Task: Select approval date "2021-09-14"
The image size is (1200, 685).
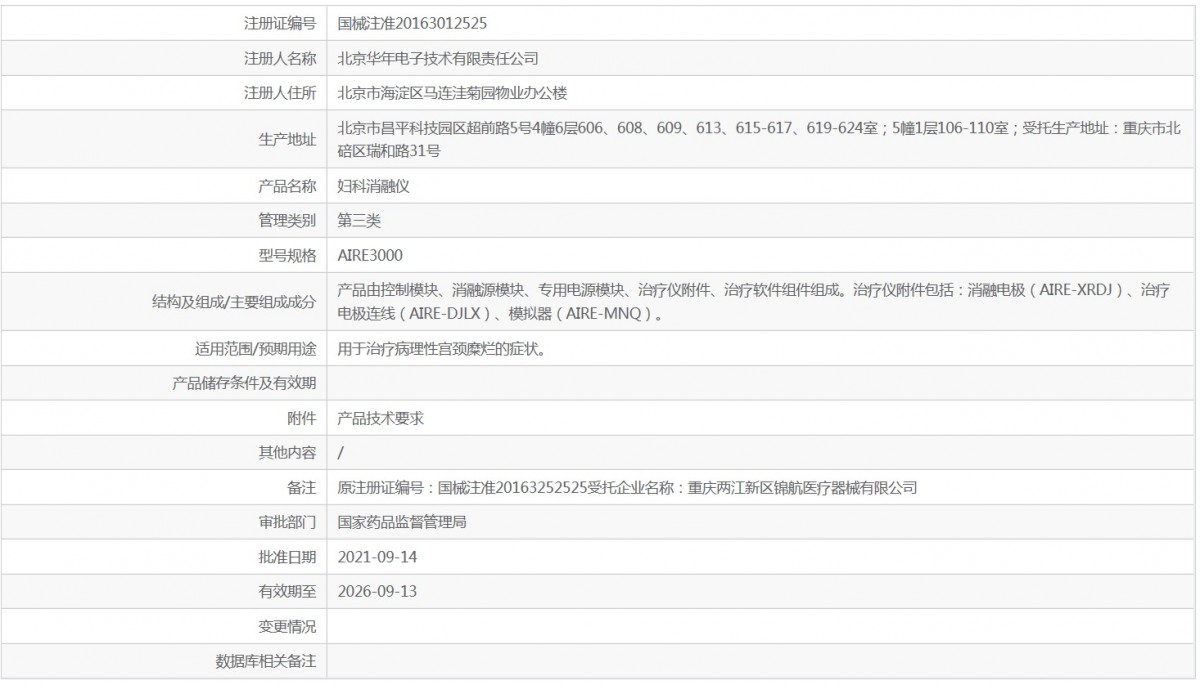Action: pos(377,557)
